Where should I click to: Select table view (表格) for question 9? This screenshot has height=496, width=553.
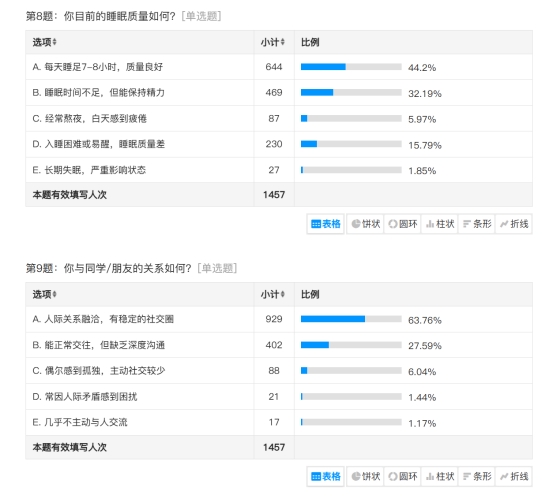point(326,477)
